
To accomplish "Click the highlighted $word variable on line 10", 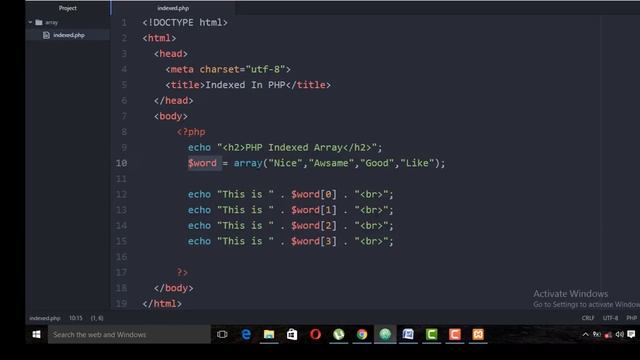I will tap(202, 163).
